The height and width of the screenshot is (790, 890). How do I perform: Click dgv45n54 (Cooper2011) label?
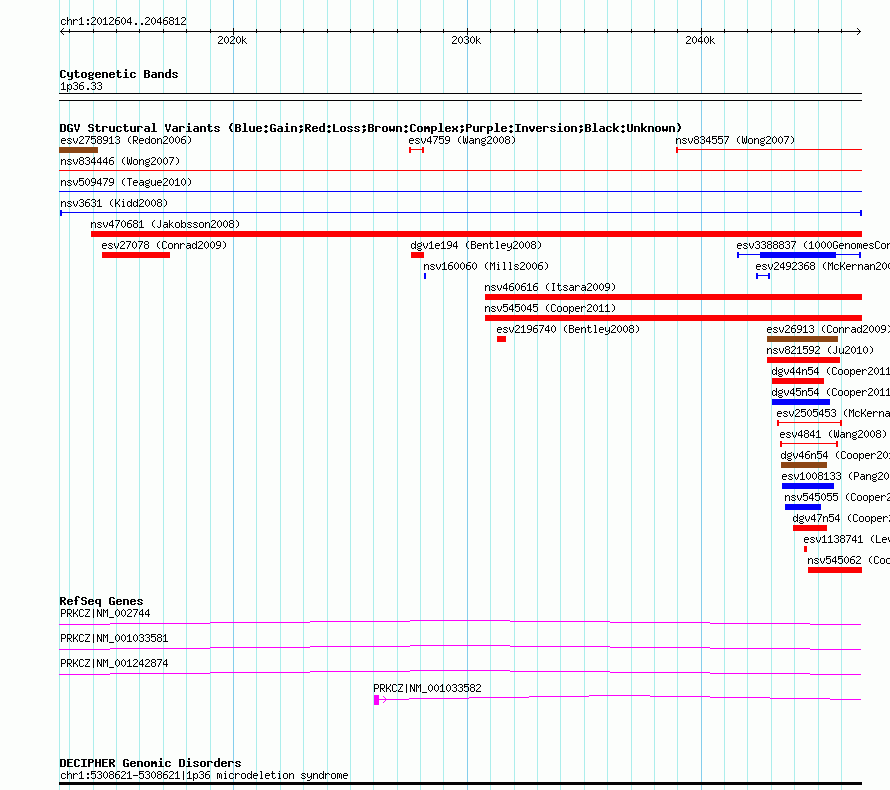(830, 392)
